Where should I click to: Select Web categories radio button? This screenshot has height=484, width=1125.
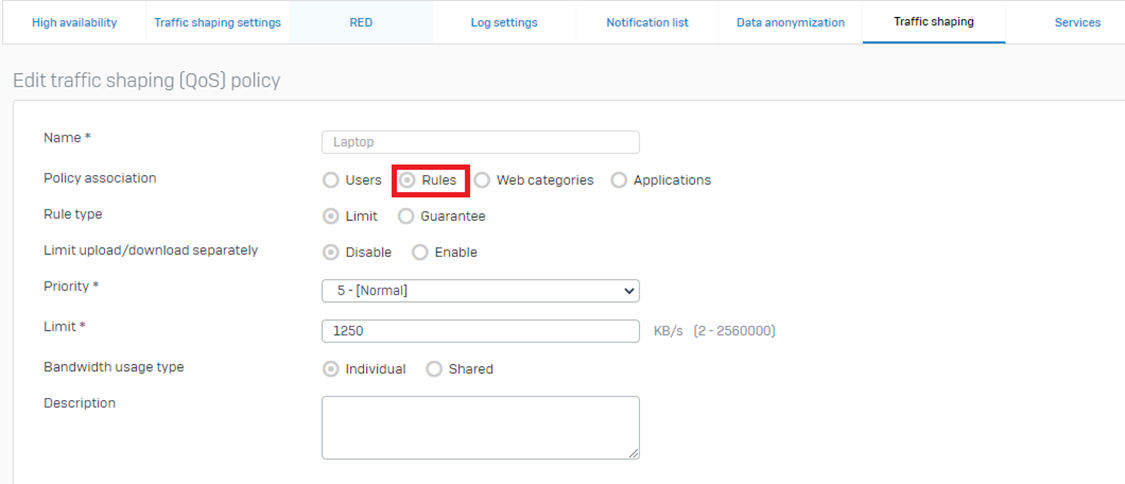(483, 181)
